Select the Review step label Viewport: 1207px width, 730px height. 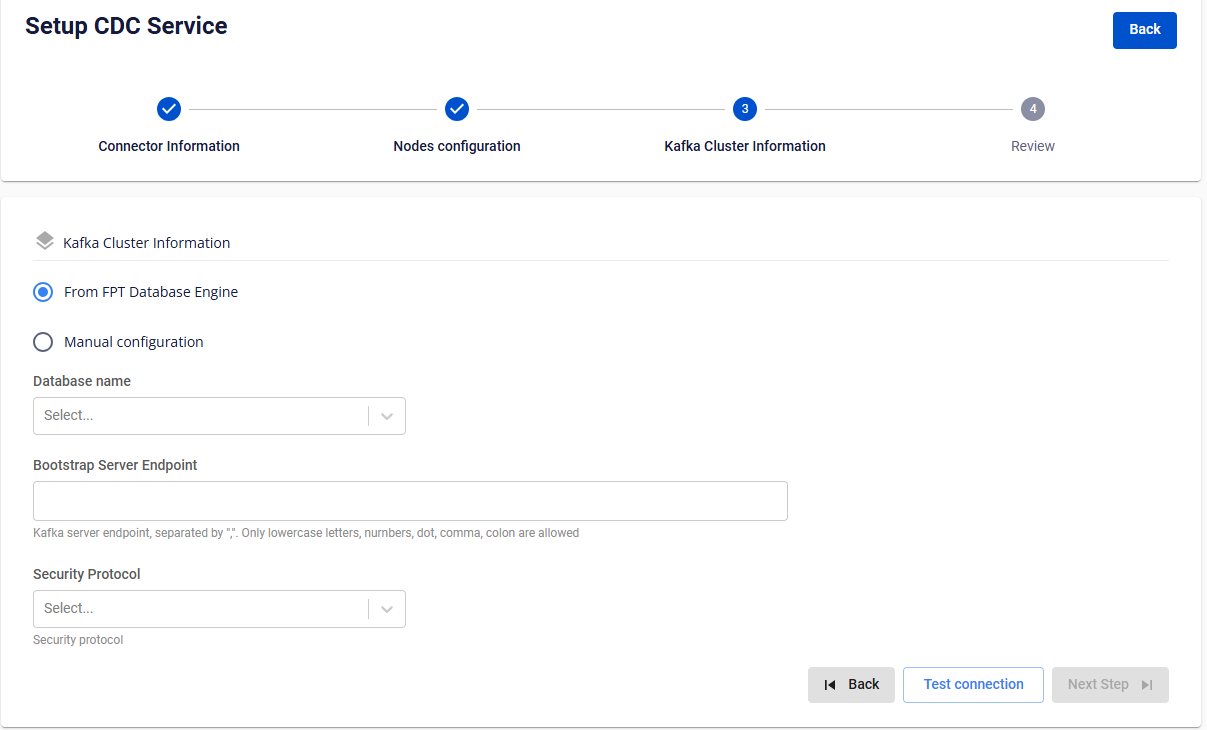click(1033, 146)
